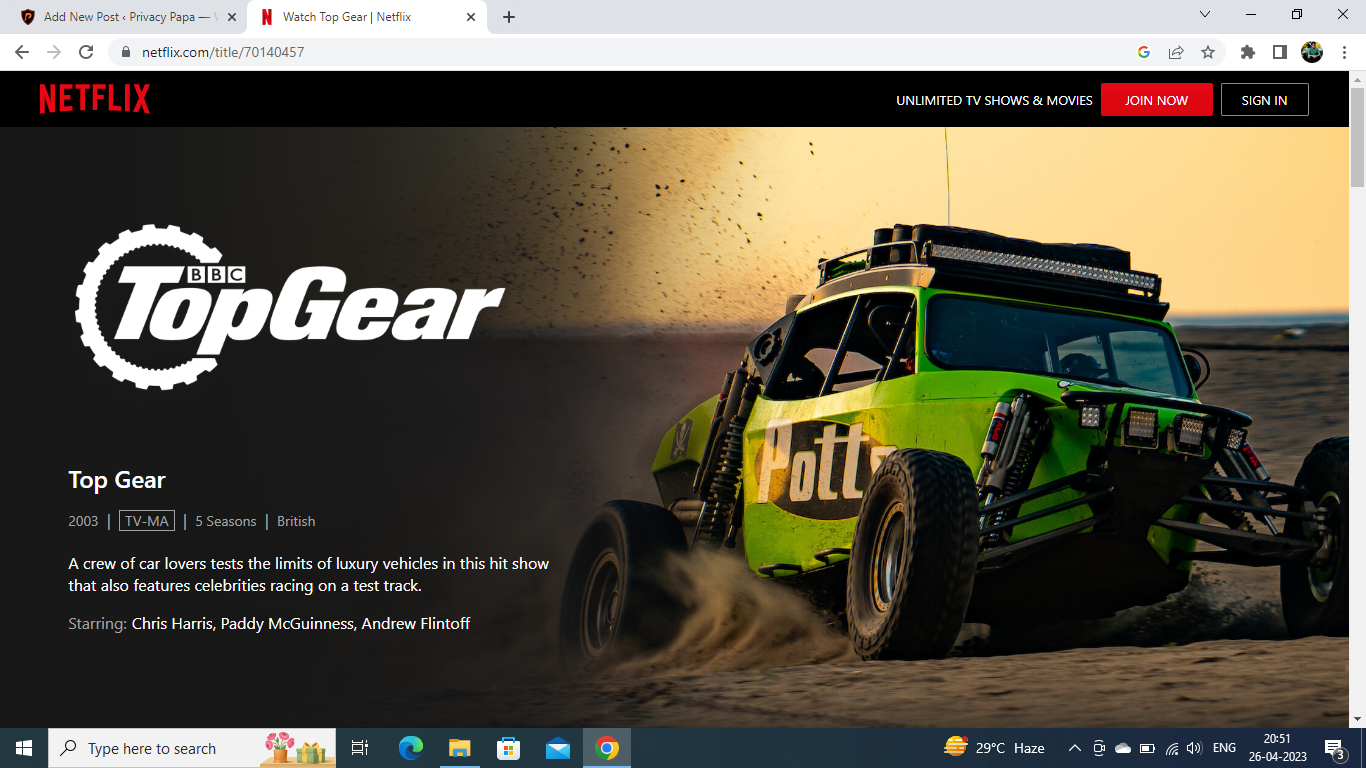Click Chris Harris in the starring list
1366x768 pixels.
pos(172,624)
